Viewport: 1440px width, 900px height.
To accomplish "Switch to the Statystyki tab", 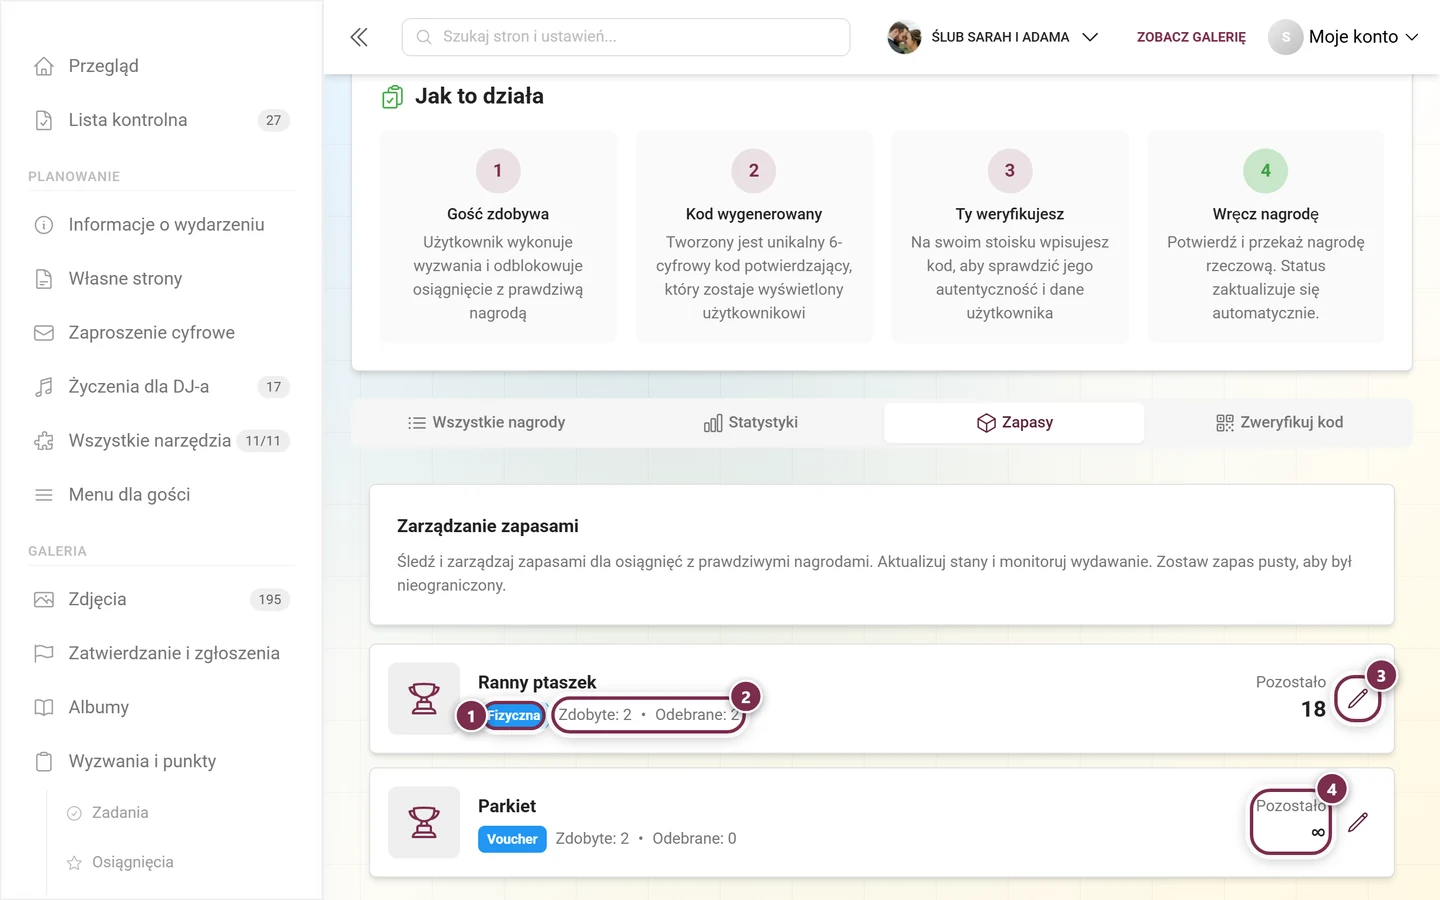I will [751, 423].
